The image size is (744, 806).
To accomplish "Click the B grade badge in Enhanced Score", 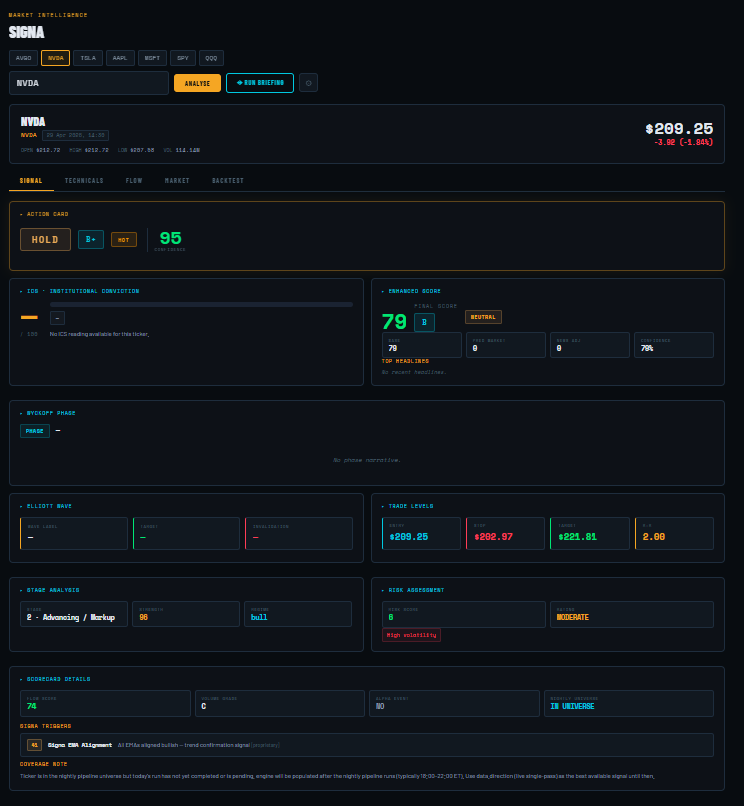I will [424, 322].
